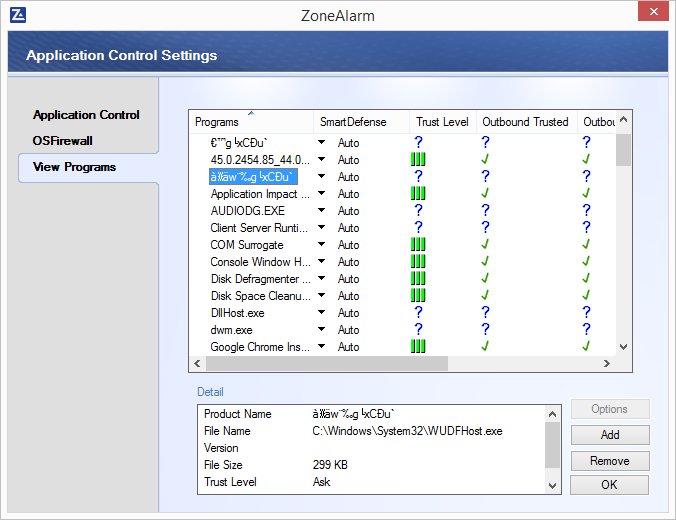Click last-column checkmark in Disk Space Cleanu... row
676x520 pixels.
coord(586,295)
